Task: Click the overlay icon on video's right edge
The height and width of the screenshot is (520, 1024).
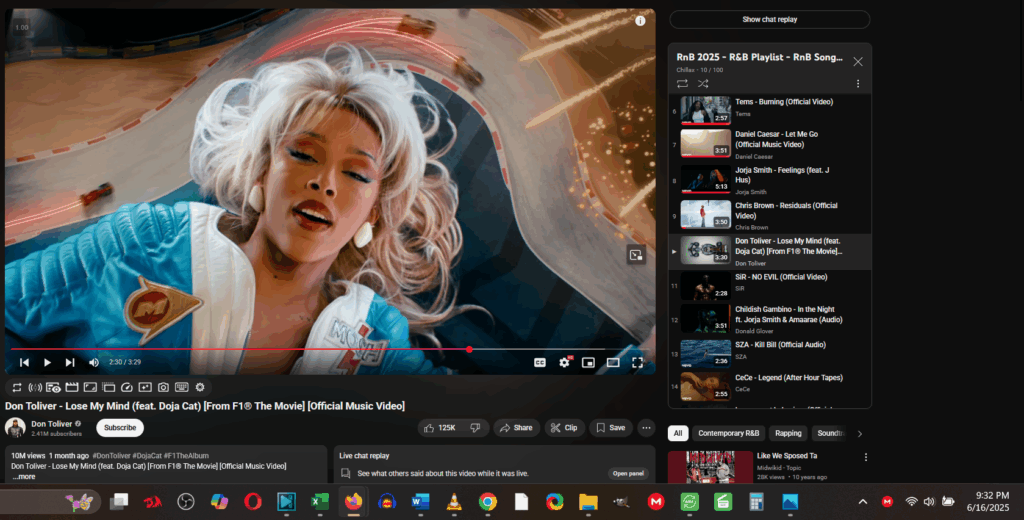Action: [635, 255]
